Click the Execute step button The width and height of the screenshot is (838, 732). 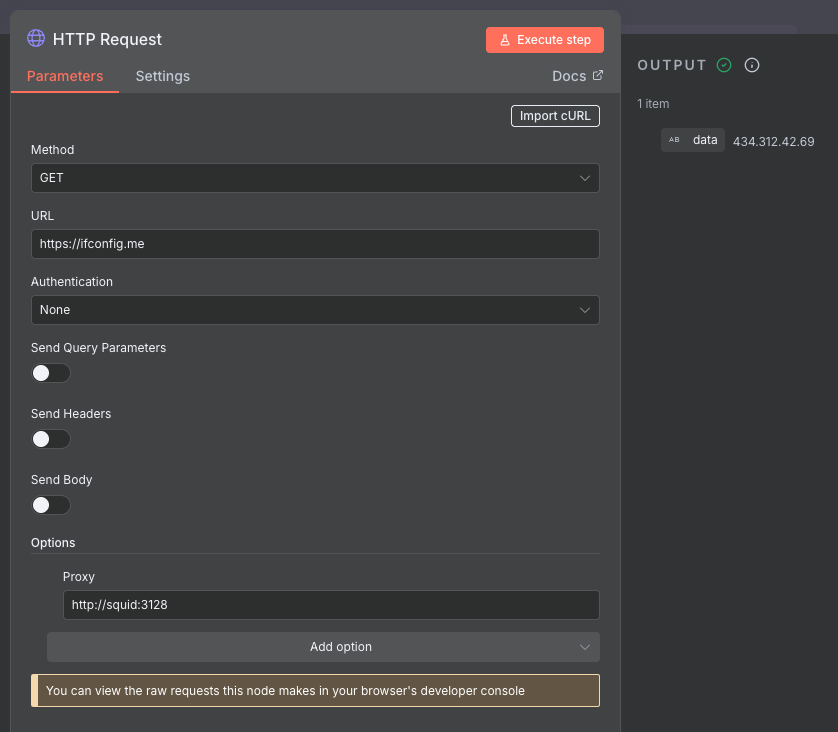(x=545, y=40)
